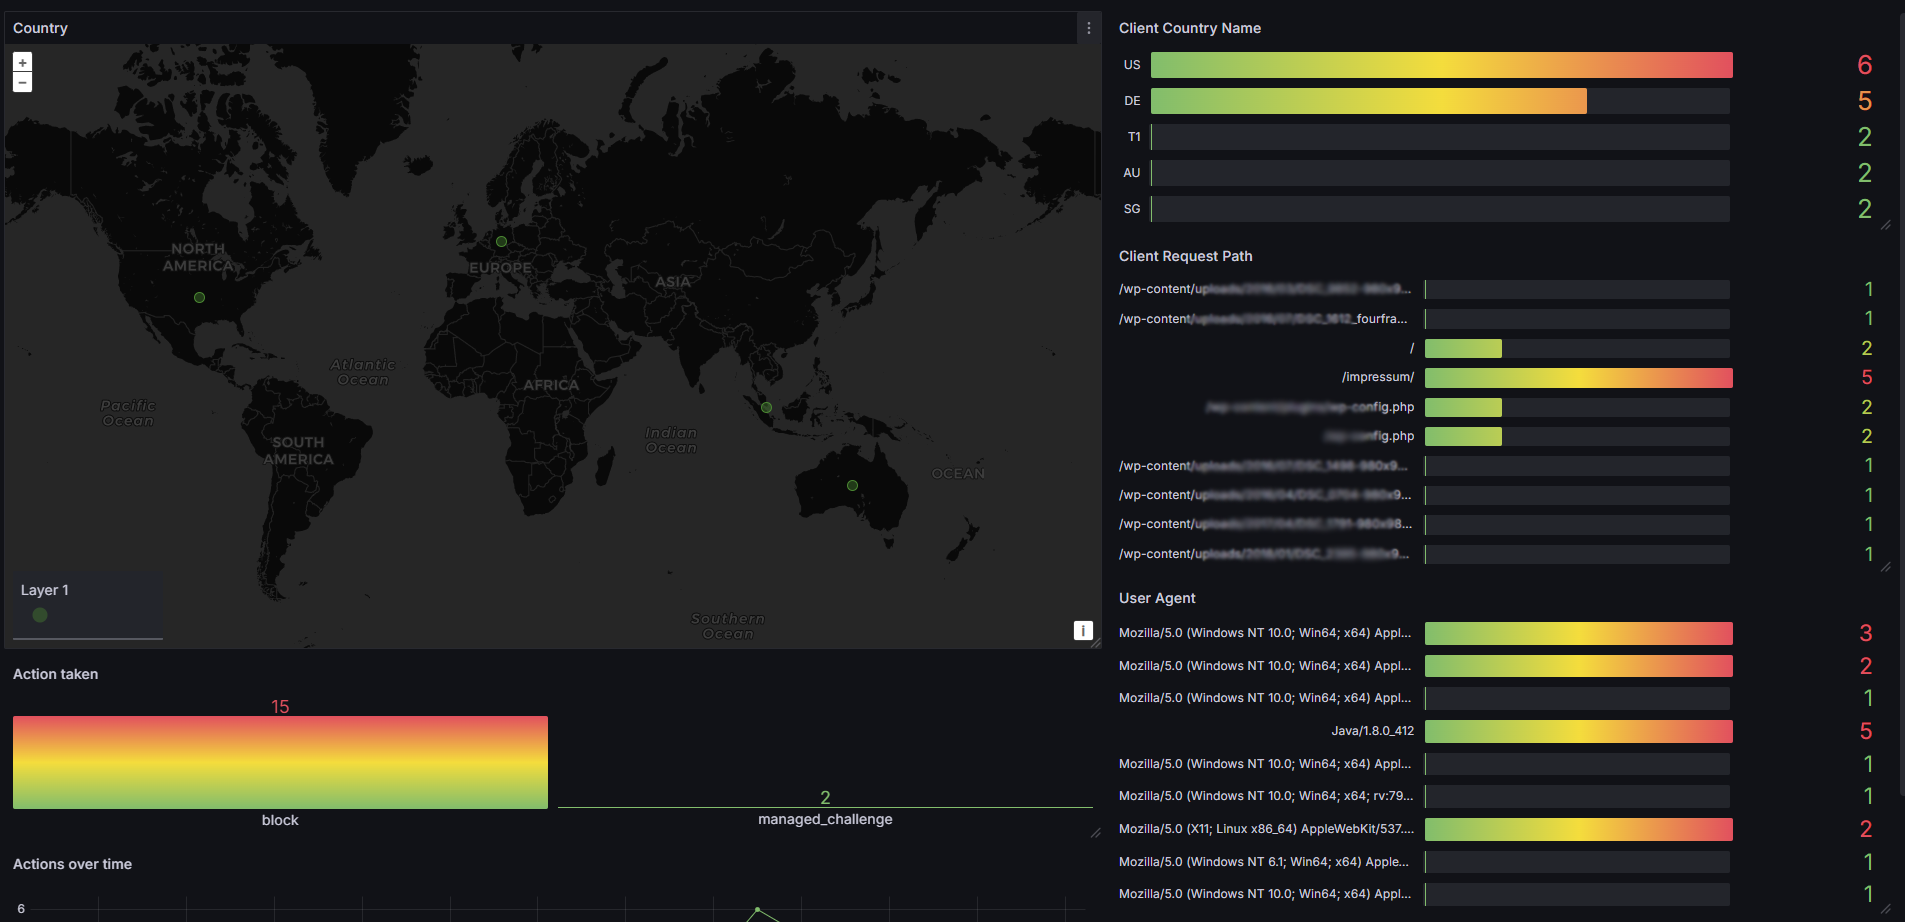Select the Java/1.8.0_412 user agent entry
Image resolution: width=1905 pixels, height=922 pixels.
coord(1372,731)
